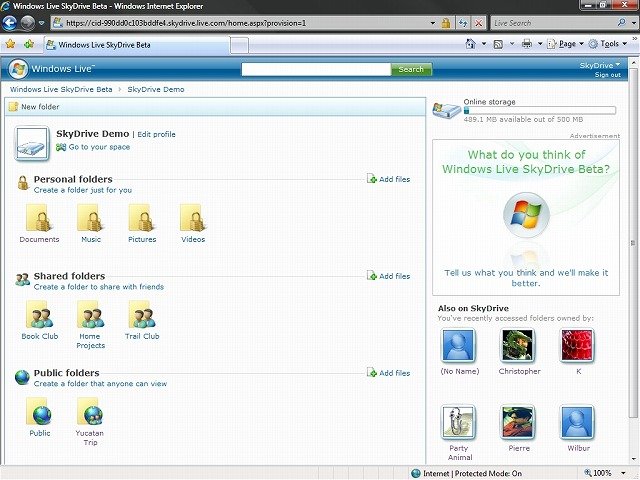Open Christopher's SkyDrive avatar
The height and width of the screenshot is (480, 640).
pos(517,345)
